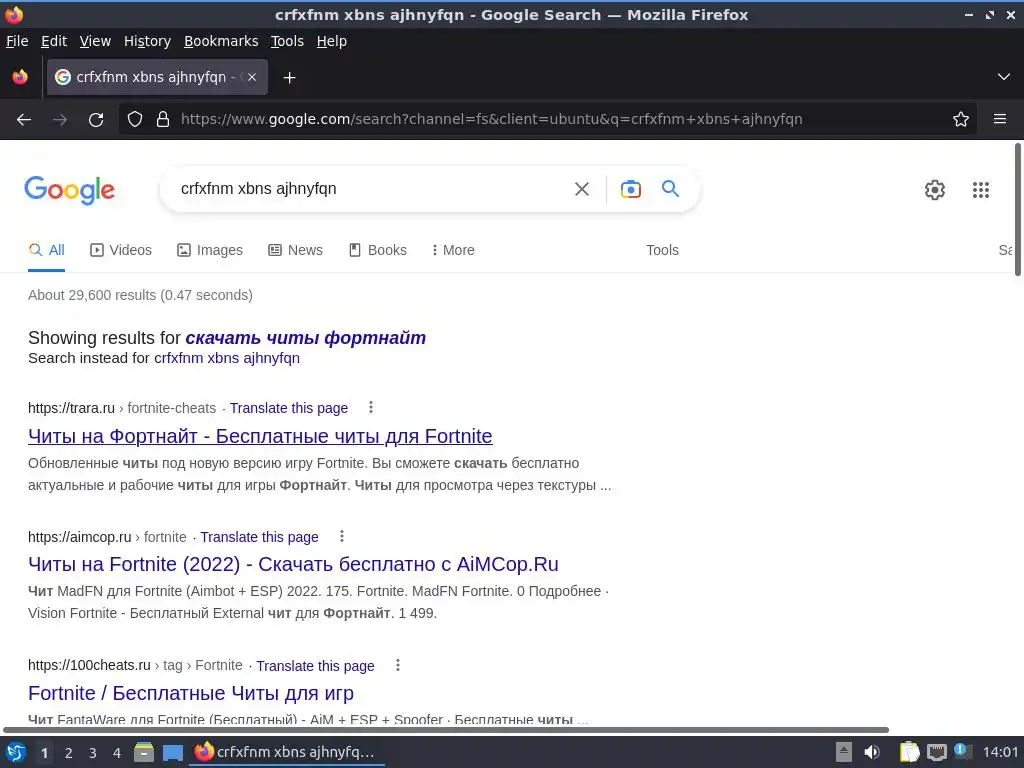Click the horizontal page scrollbar
Viewport: 1024px width, 768px height.
446,729
